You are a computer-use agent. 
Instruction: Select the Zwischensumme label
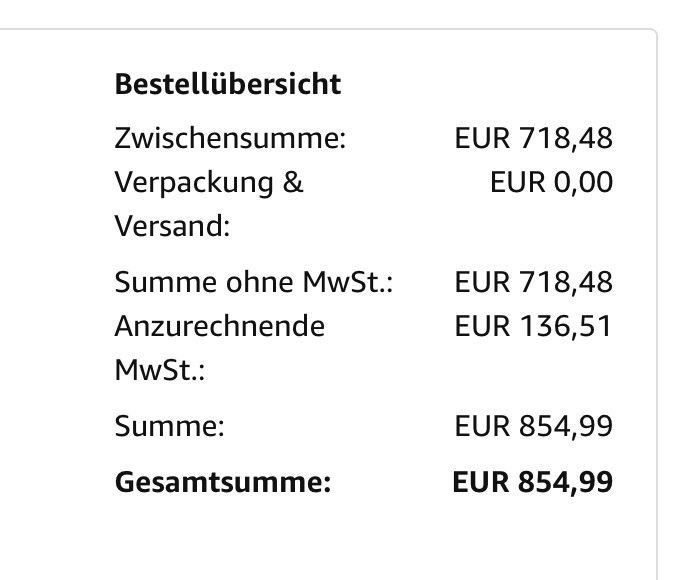(x=230, y=138)
